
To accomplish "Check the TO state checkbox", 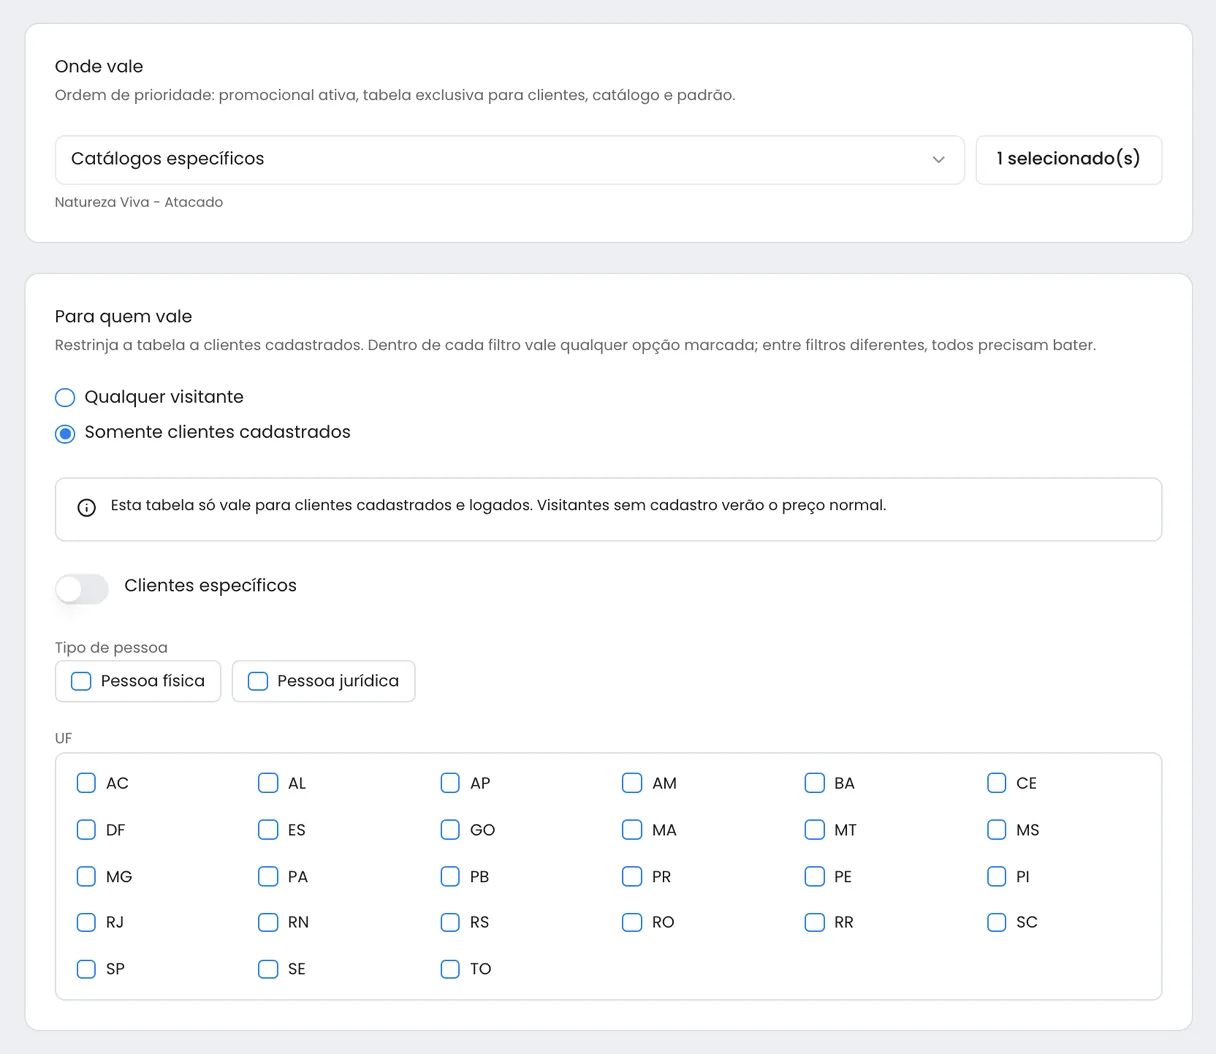I will tap(450, 969).
